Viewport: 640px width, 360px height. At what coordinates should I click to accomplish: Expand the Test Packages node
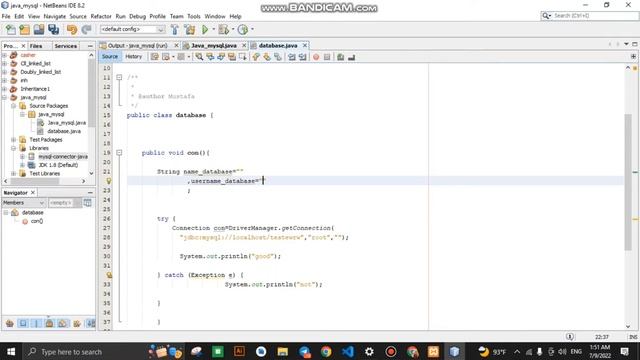pos(13,140)
